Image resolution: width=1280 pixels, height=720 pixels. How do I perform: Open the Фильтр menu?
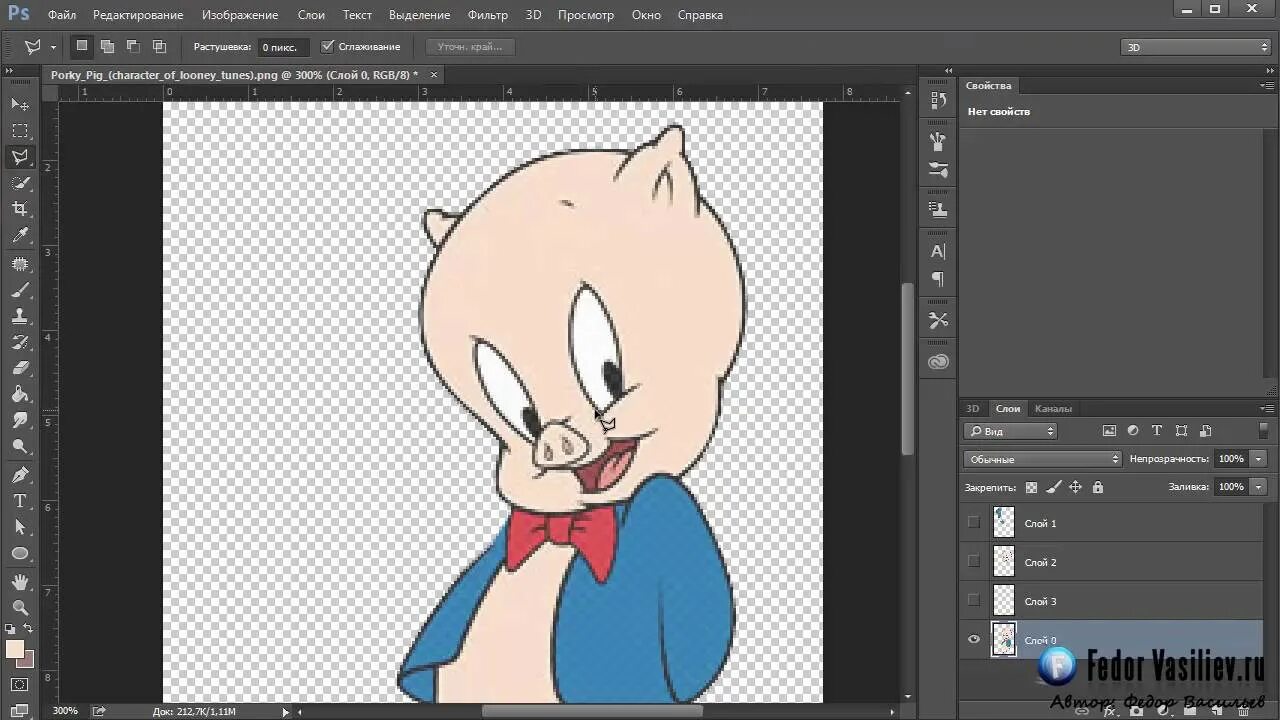tap(488, 15)
